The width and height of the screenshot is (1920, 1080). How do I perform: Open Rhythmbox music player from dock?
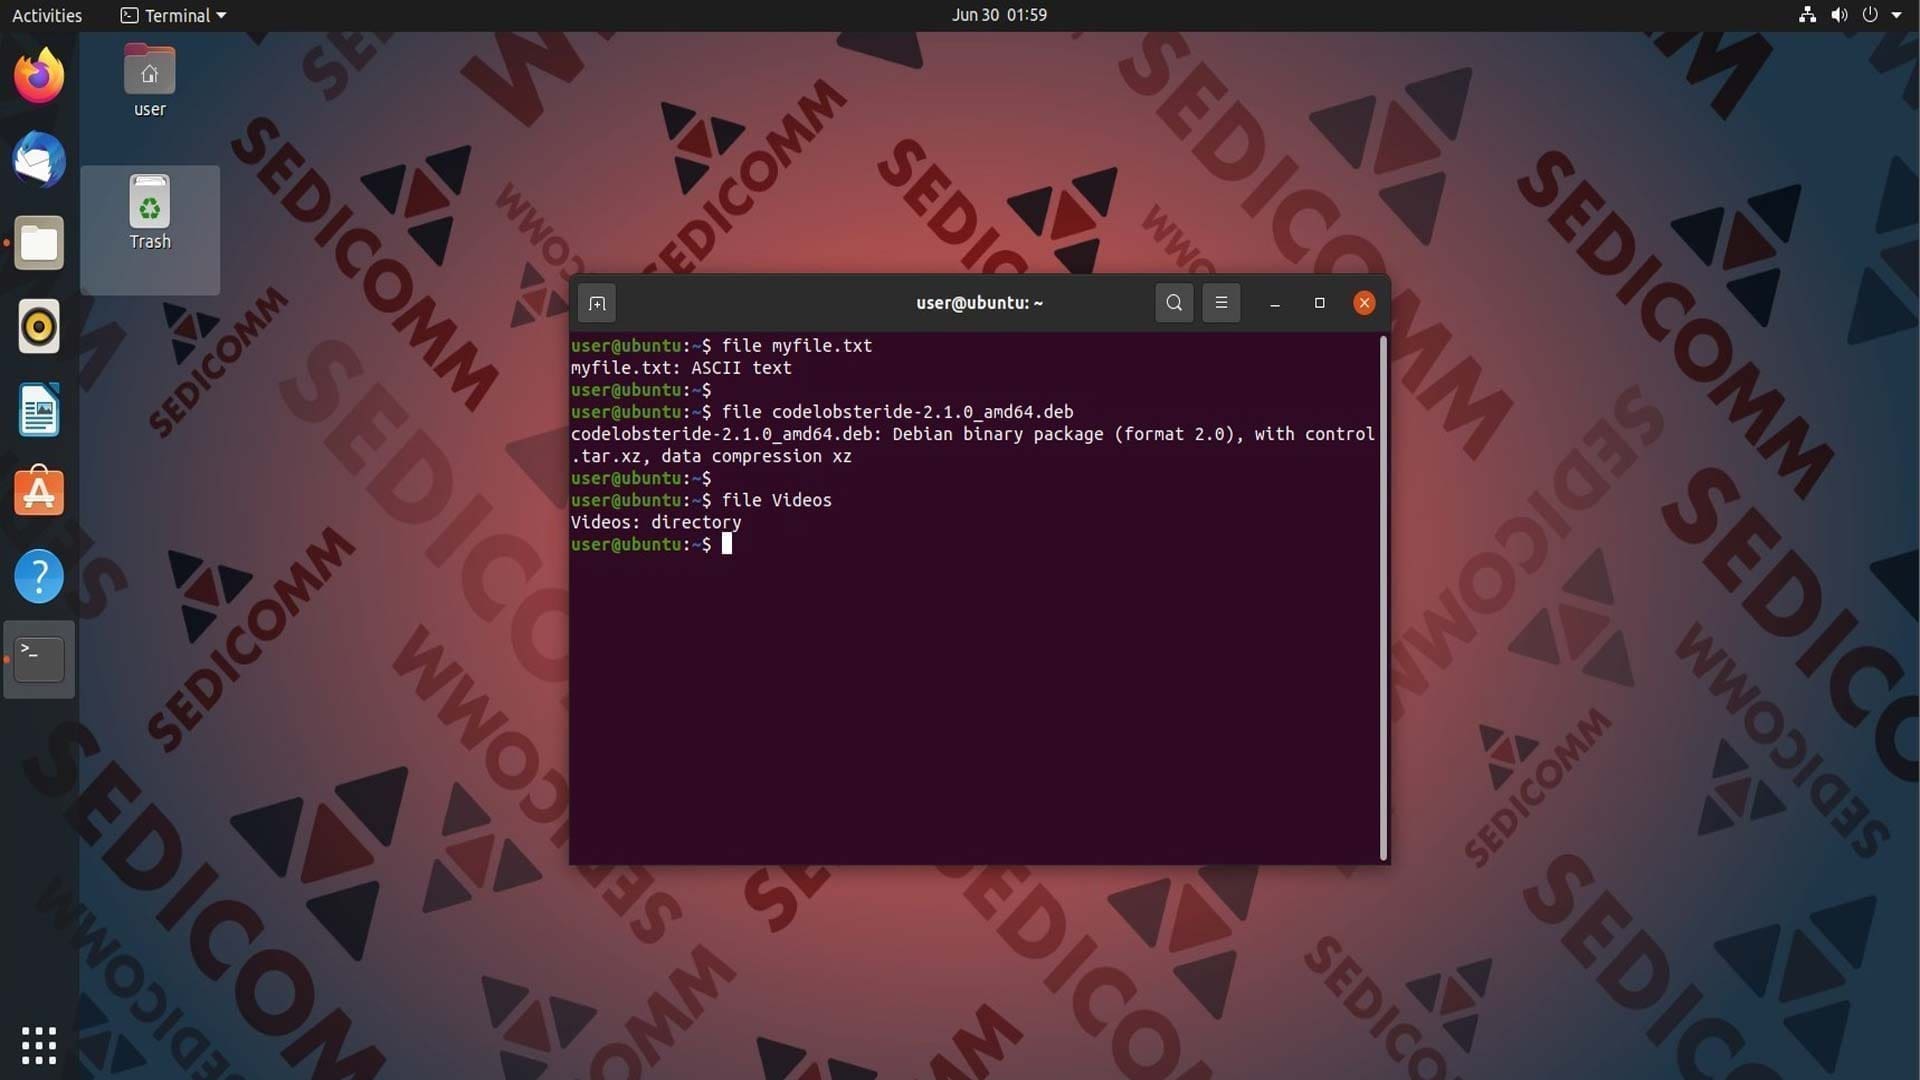tap(39, 327)
